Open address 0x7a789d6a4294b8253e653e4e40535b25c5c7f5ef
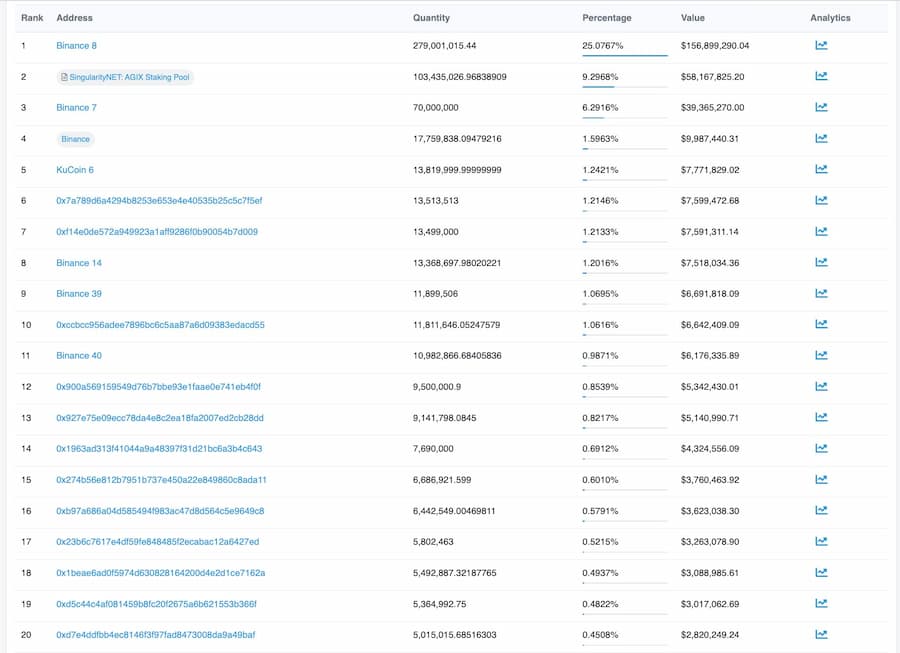The width and height of the screenshot is (900, 653). click(x=159, y=201)
